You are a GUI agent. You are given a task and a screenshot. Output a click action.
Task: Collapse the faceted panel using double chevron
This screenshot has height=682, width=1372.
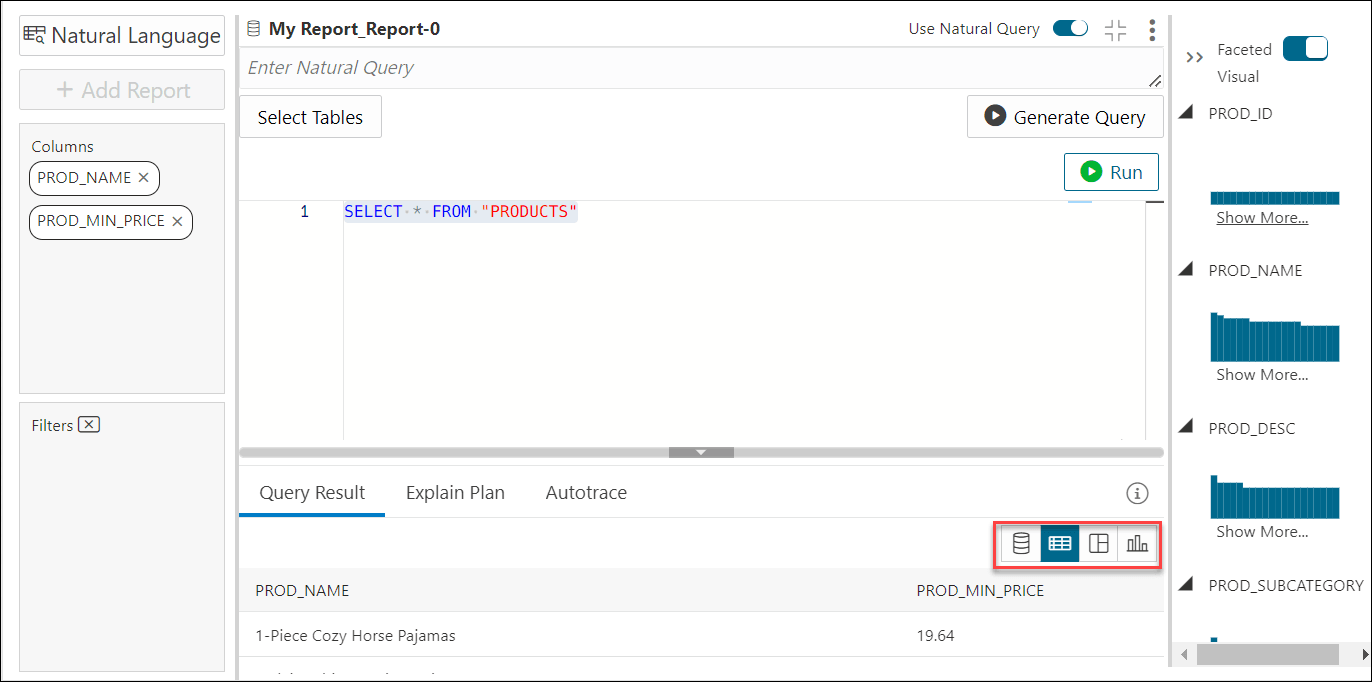1194,58
